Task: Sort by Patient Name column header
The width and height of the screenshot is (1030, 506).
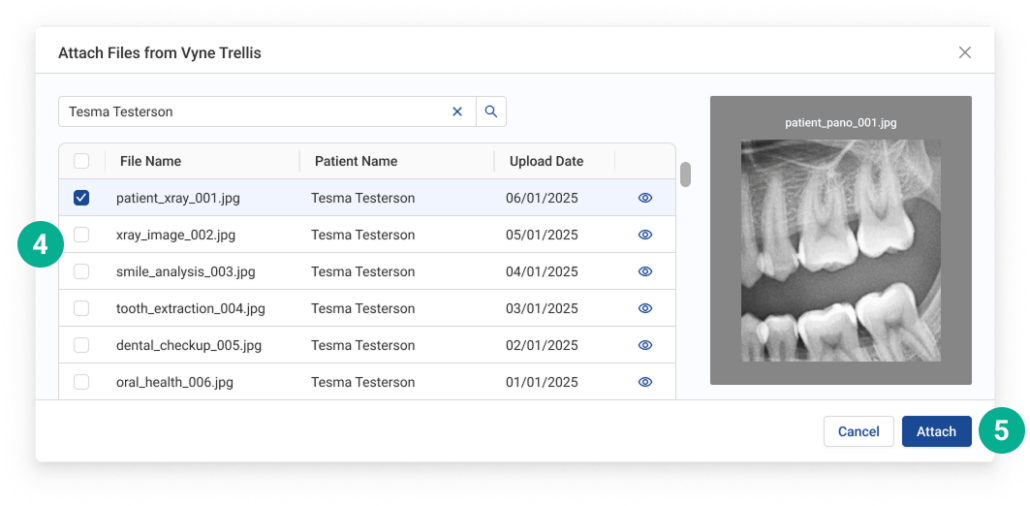Action: click(356, 161)
